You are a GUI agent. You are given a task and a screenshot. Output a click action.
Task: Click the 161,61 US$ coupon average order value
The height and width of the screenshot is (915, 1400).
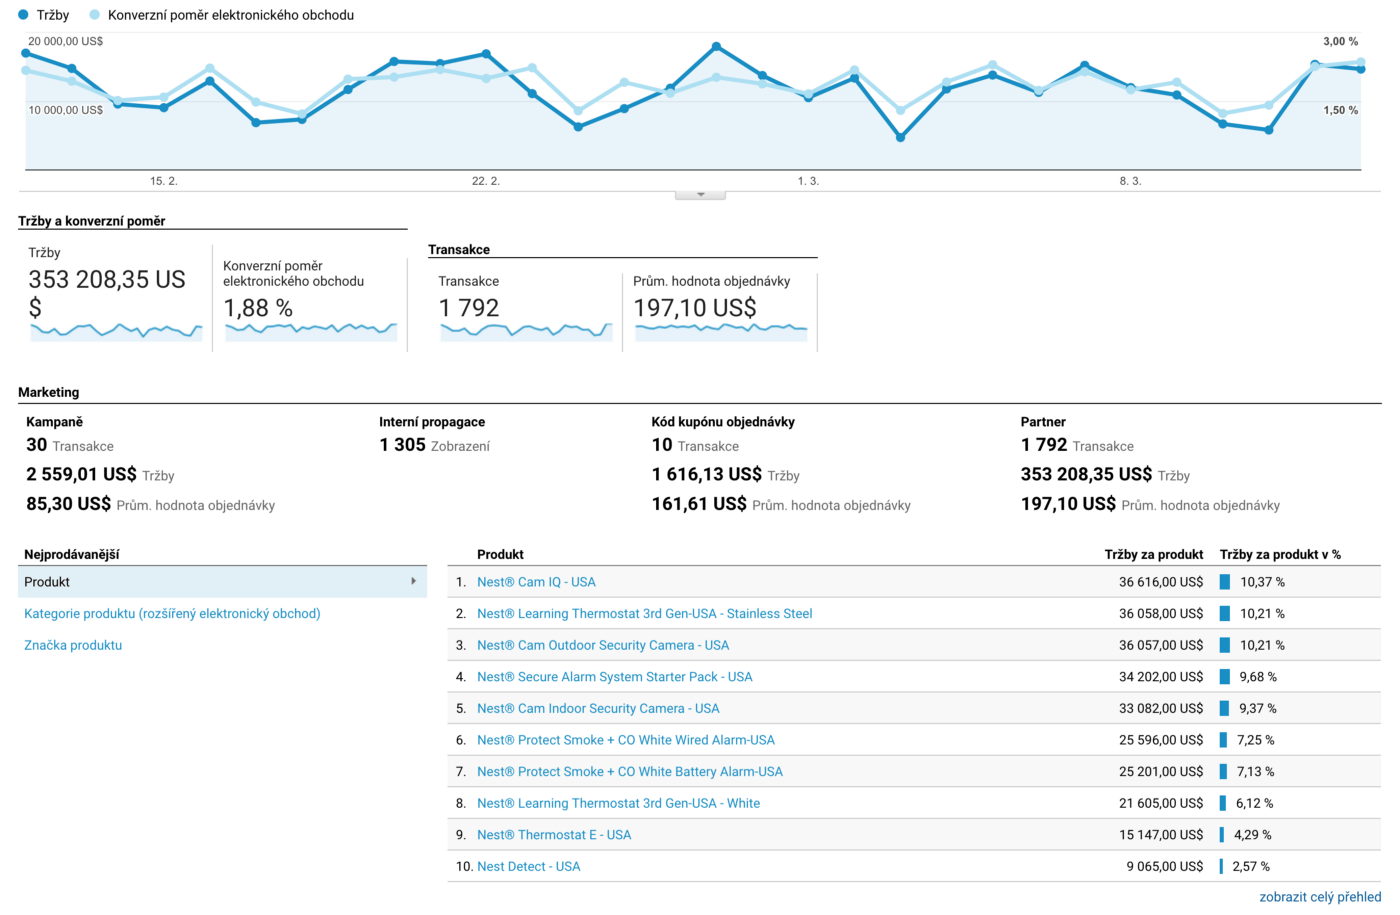pyautogui.click(x=699, y=504)
